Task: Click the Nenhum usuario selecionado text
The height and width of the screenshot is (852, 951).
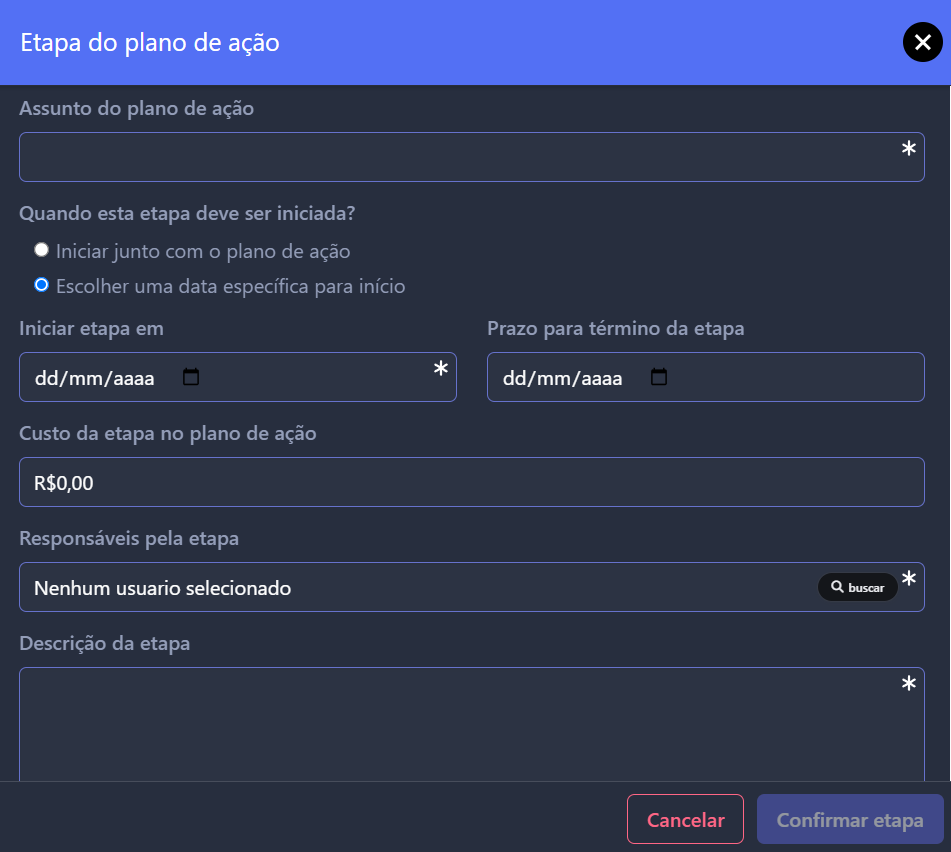Action: 163,588
